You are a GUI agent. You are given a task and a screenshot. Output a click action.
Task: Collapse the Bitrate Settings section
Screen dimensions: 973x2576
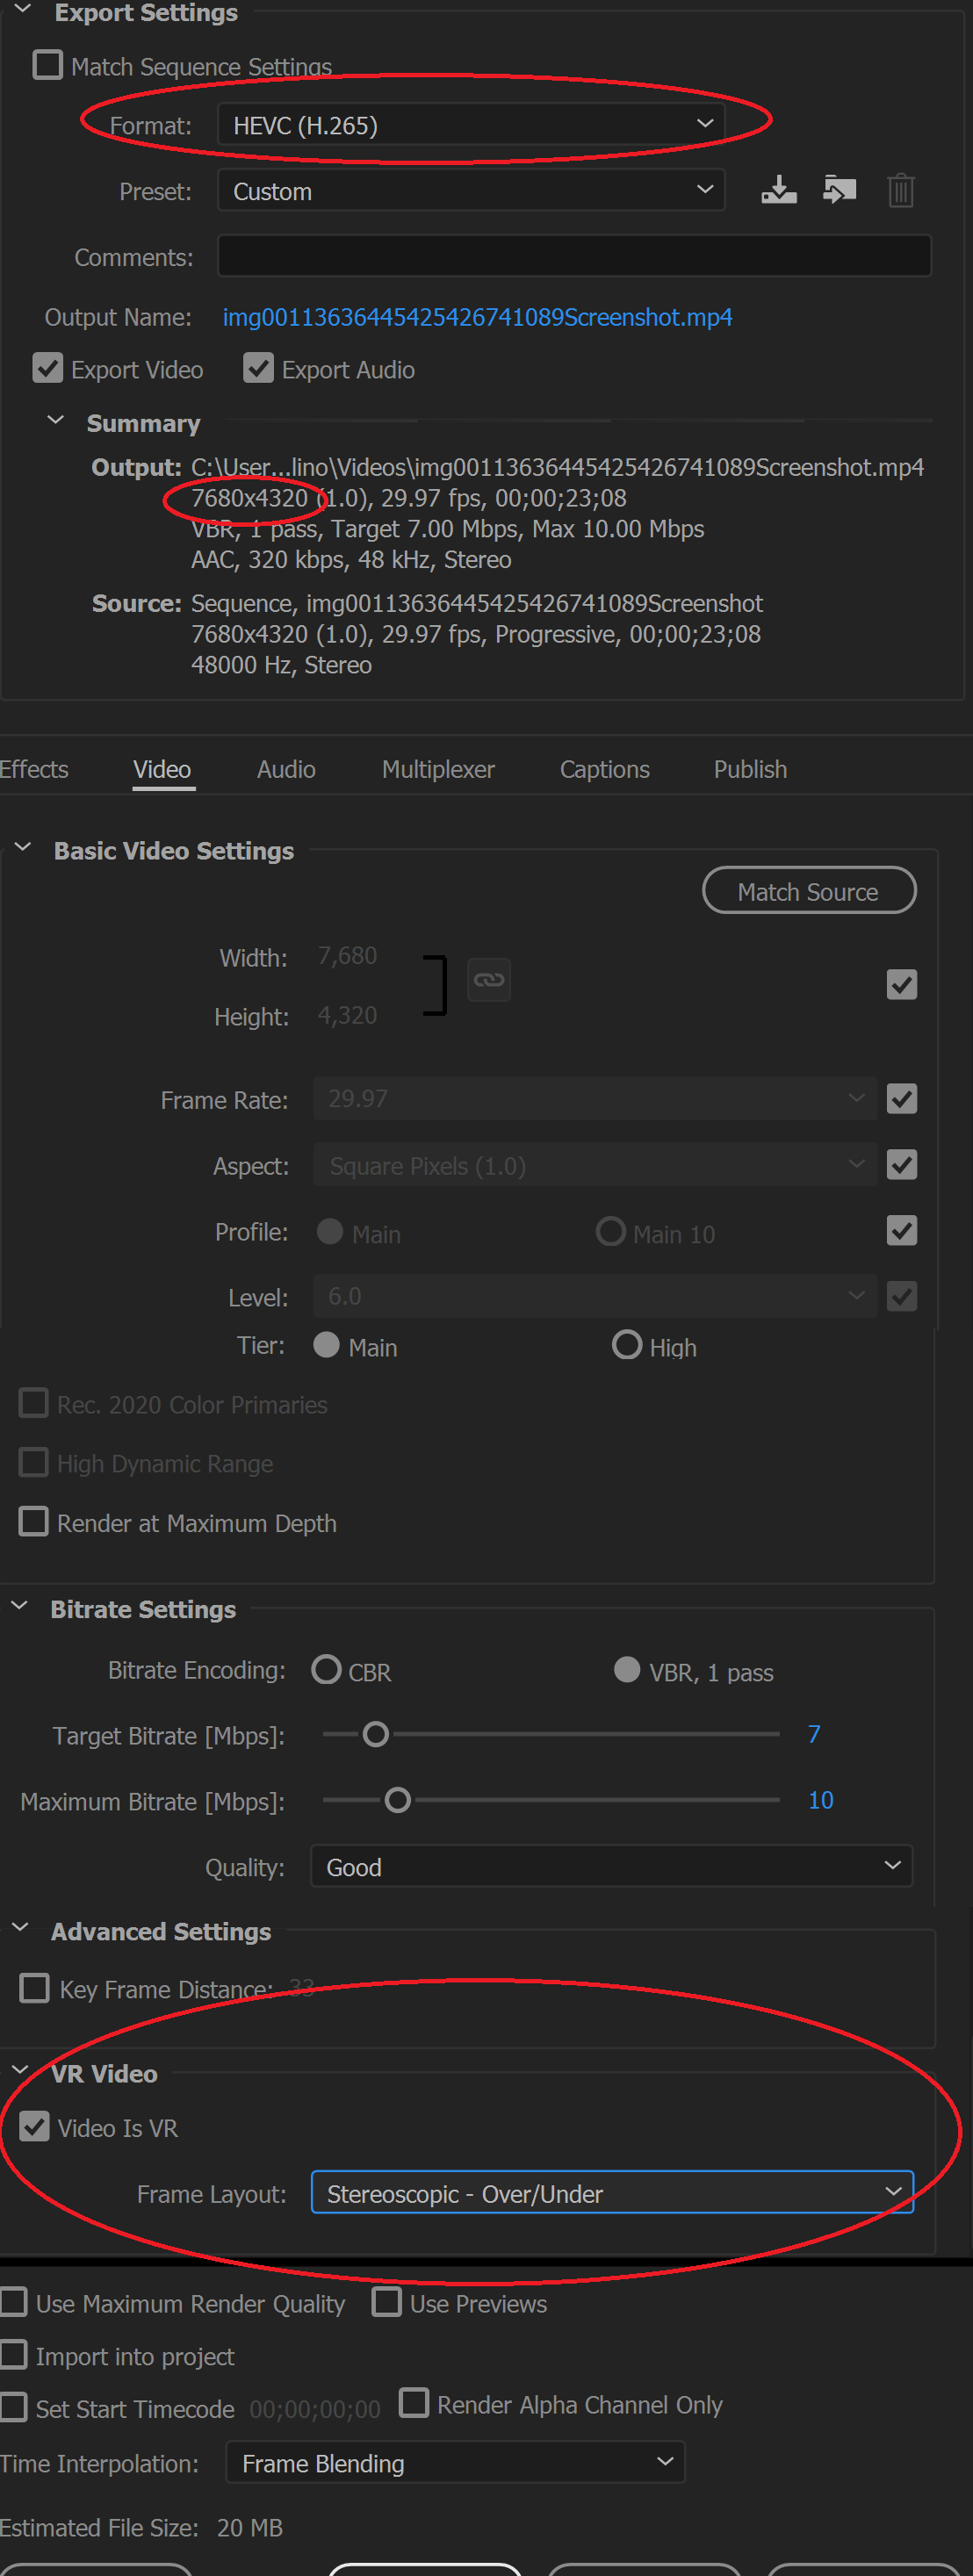click(x=20, y=1608)
